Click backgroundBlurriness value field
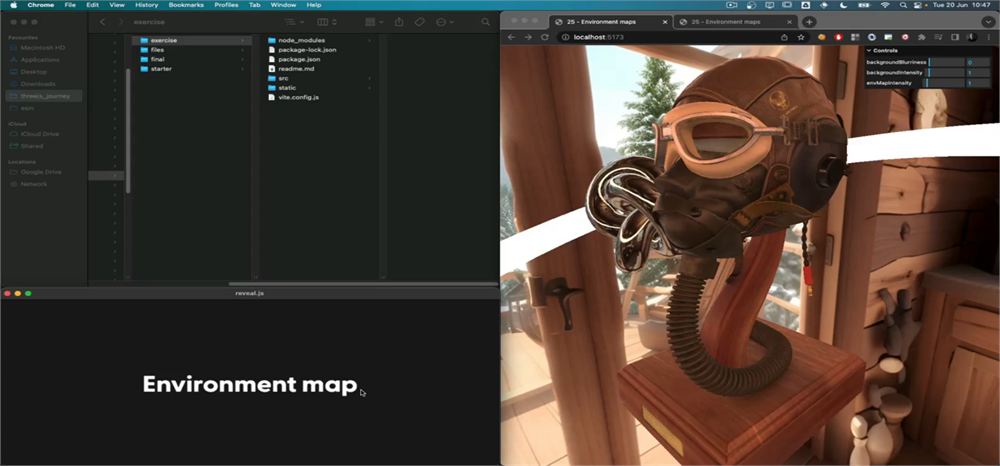This screenshot has height=466, width=1000. click(980, 62)
